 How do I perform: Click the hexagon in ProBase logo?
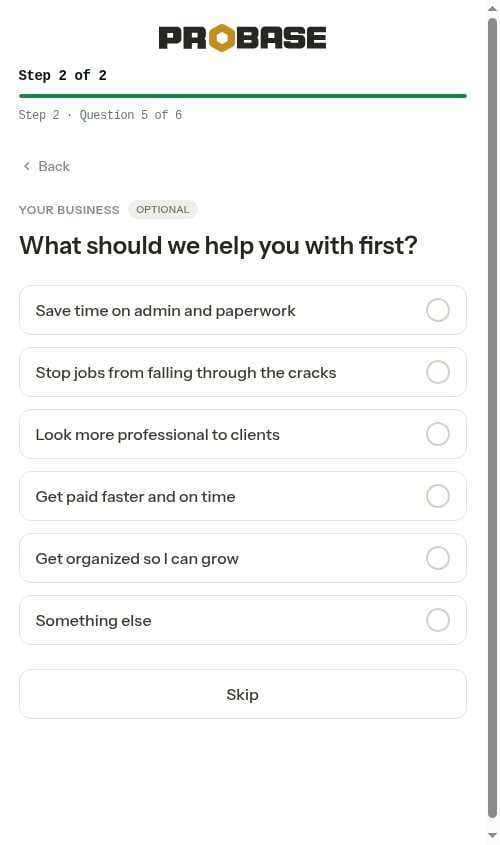[222, 38]
